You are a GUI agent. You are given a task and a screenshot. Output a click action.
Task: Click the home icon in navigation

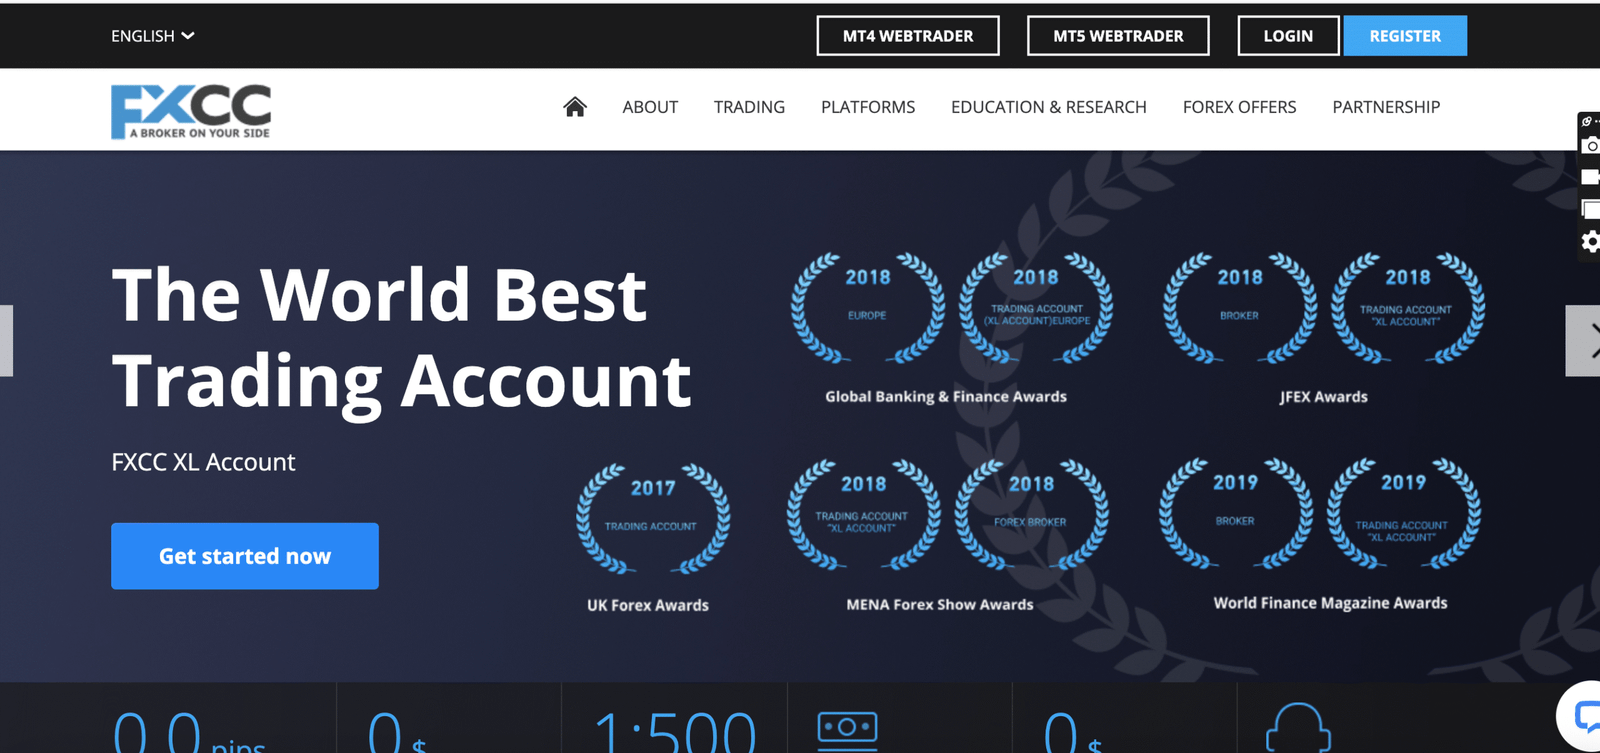coord(574,107)
